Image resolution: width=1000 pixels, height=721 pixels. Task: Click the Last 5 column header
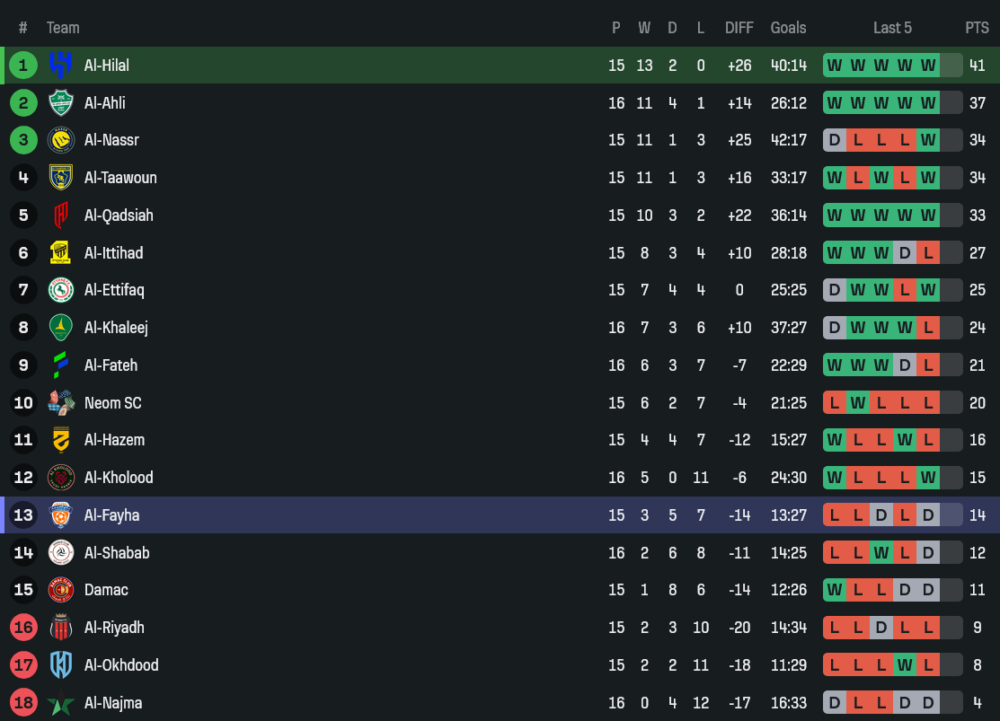coord(892,28)
